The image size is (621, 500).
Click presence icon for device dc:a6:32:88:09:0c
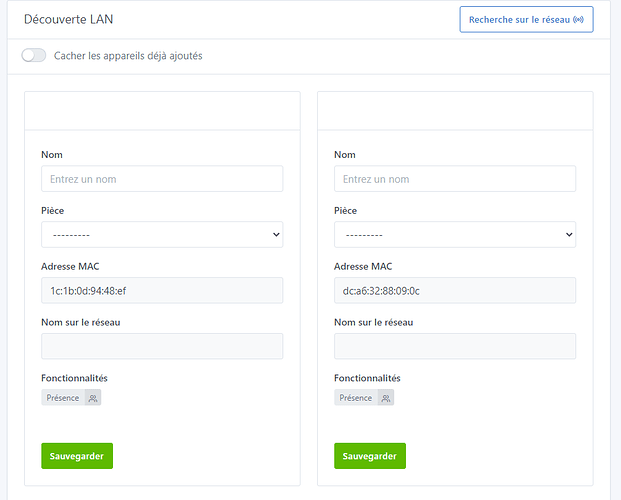386,398
